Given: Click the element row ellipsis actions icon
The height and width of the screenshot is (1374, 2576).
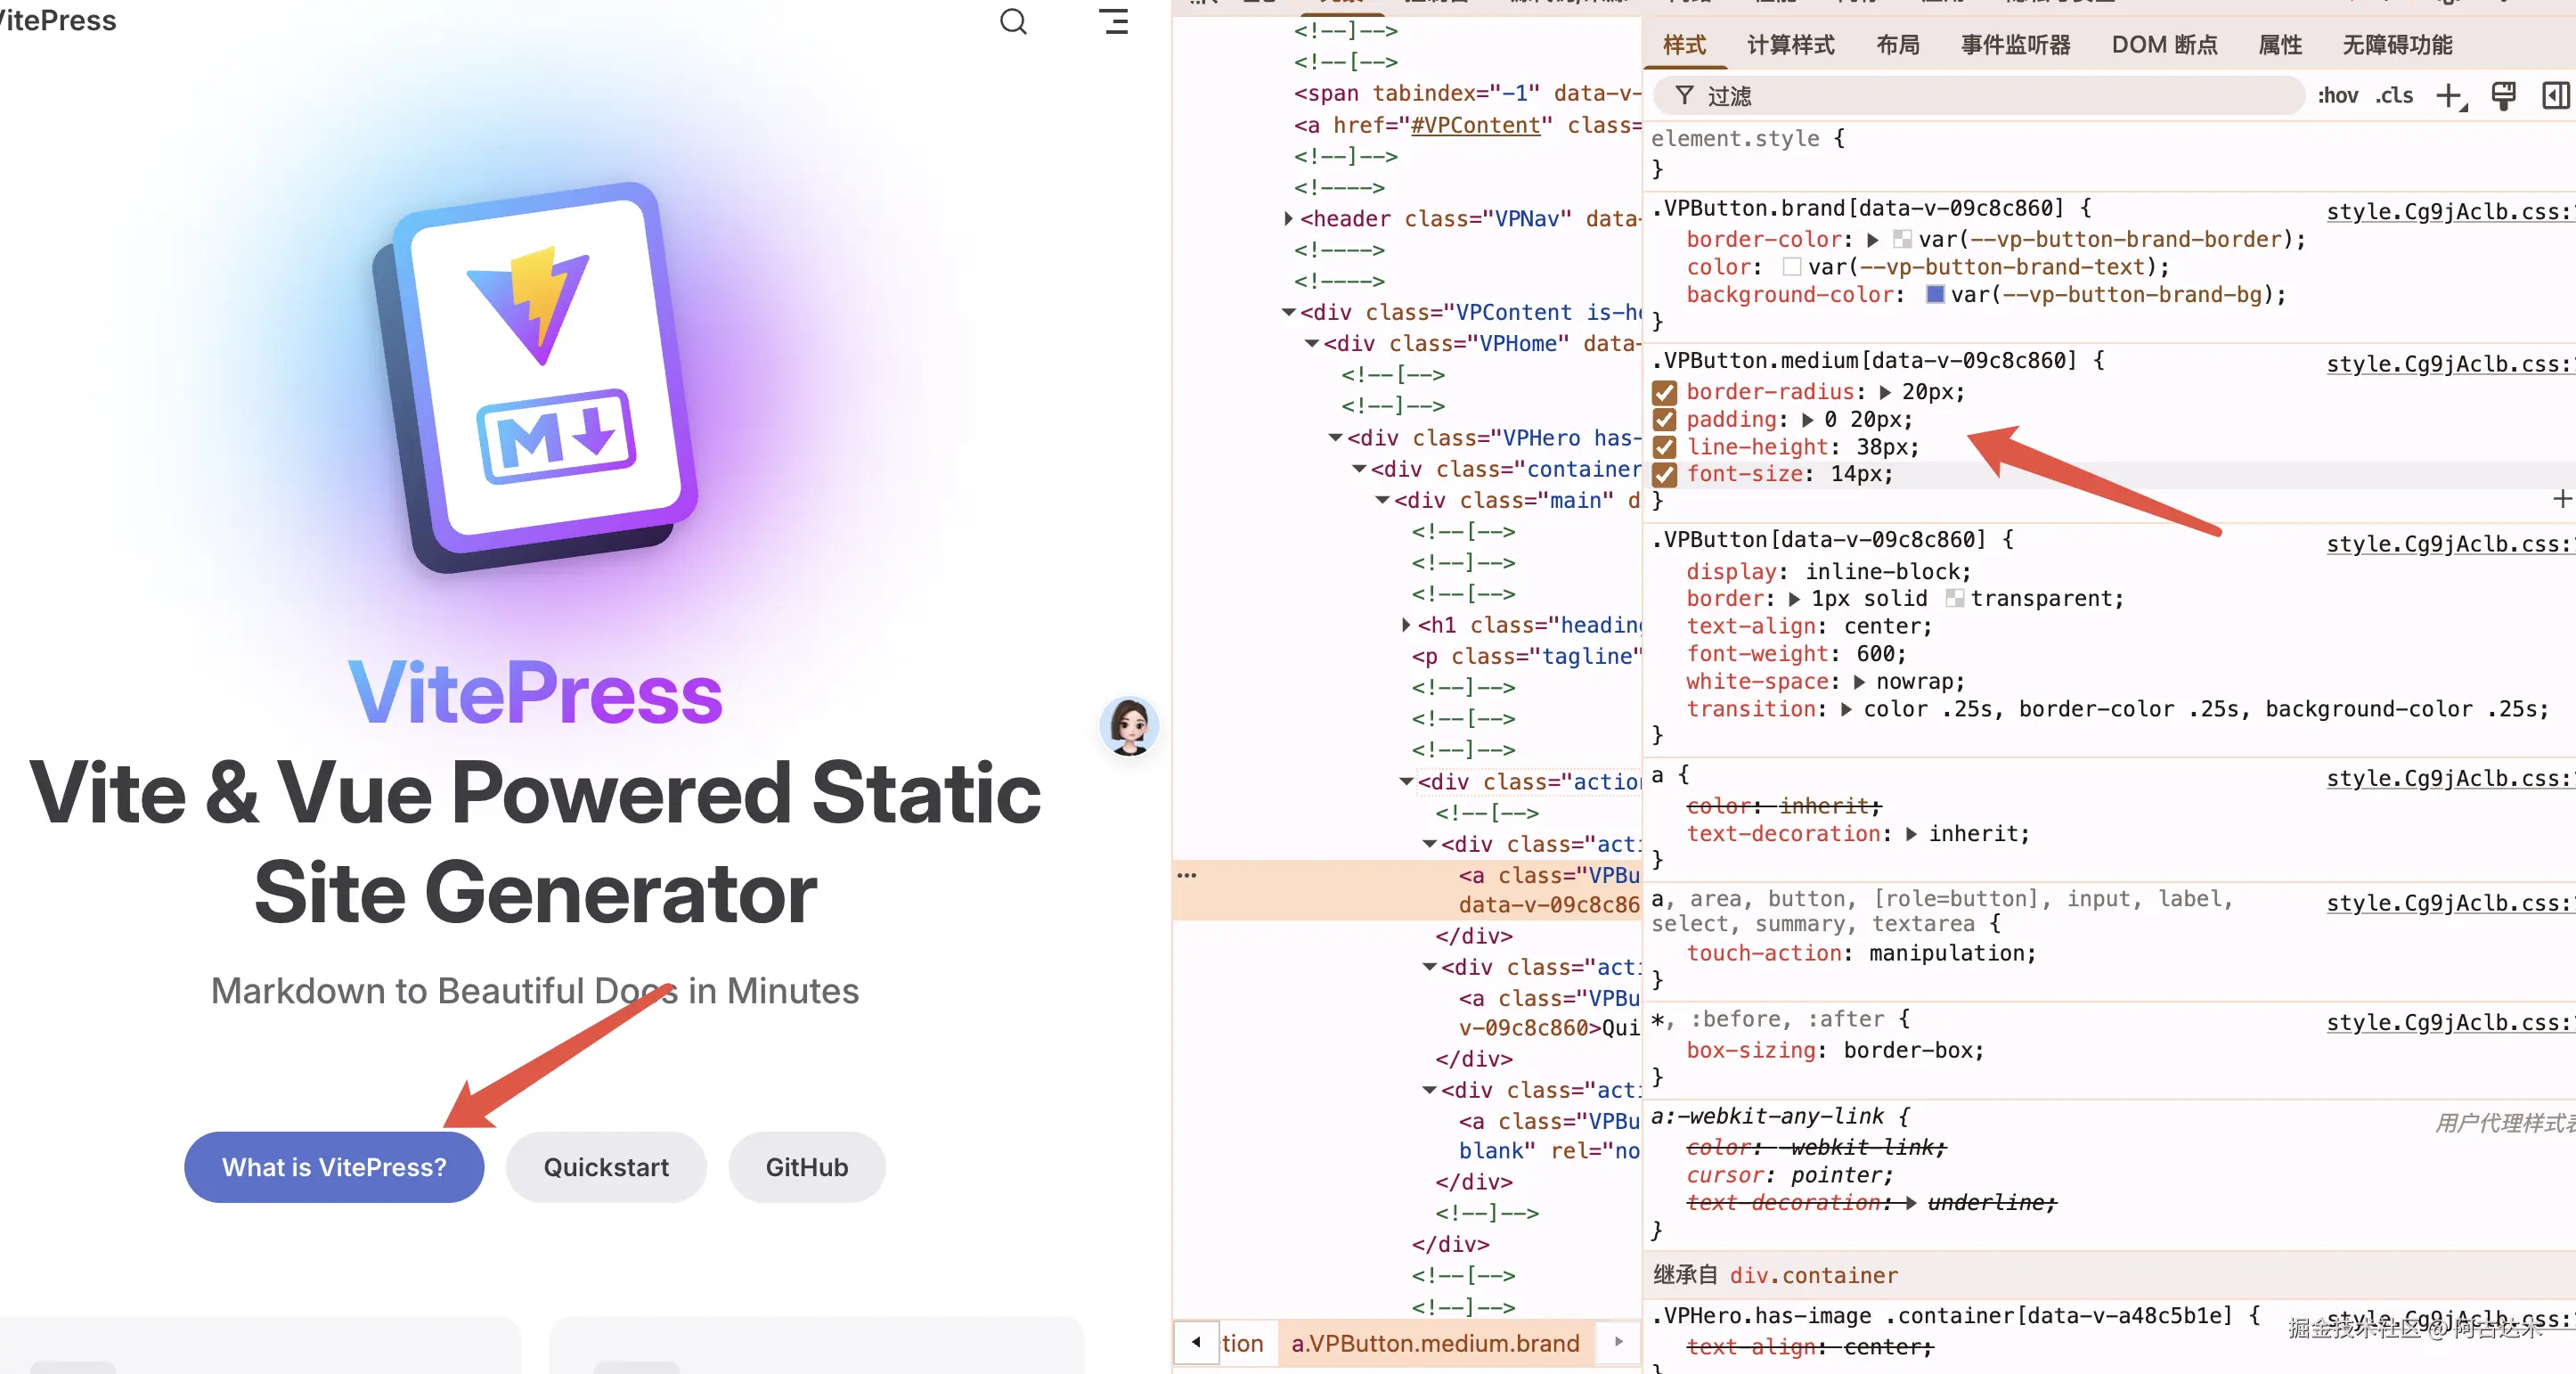Looking at the screenshot, I should point(1187,875).
